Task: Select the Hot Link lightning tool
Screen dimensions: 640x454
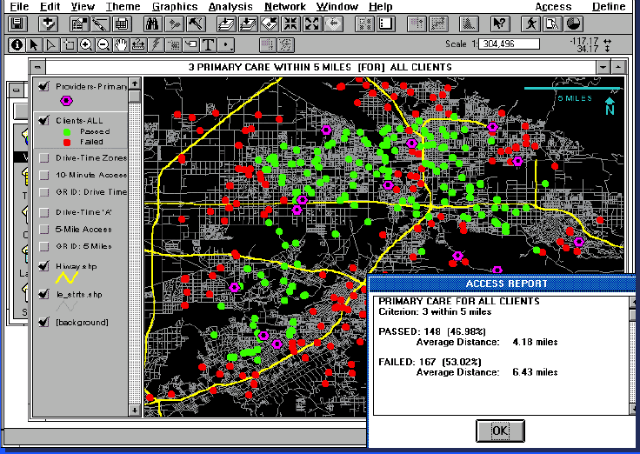Action: [156, 44]
